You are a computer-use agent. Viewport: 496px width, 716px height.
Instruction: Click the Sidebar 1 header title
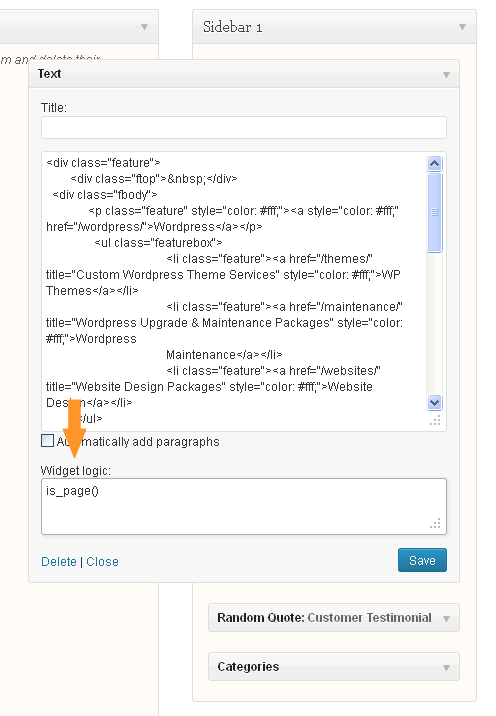tap(232, 27)
